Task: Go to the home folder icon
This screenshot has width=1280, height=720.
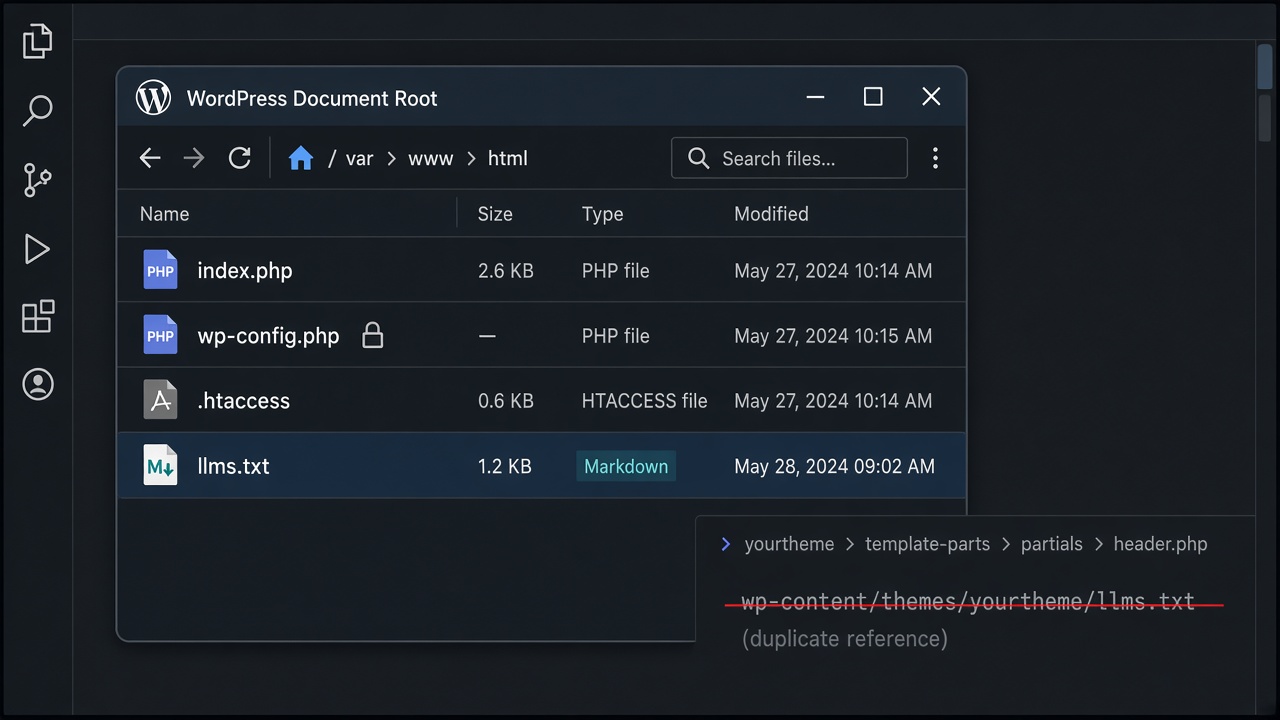Action: click(301, 158)
